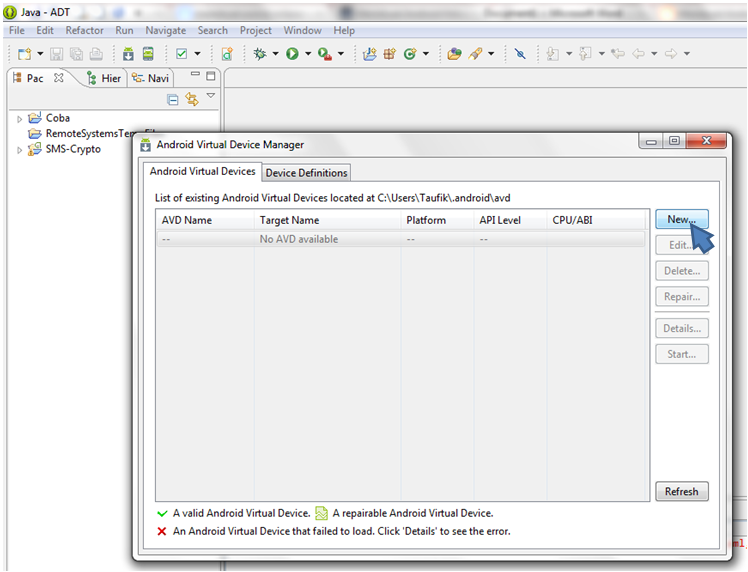Open the Project menu
This screenshot has width=748, height=572.
pyautogui.click(x=256, y=31)
